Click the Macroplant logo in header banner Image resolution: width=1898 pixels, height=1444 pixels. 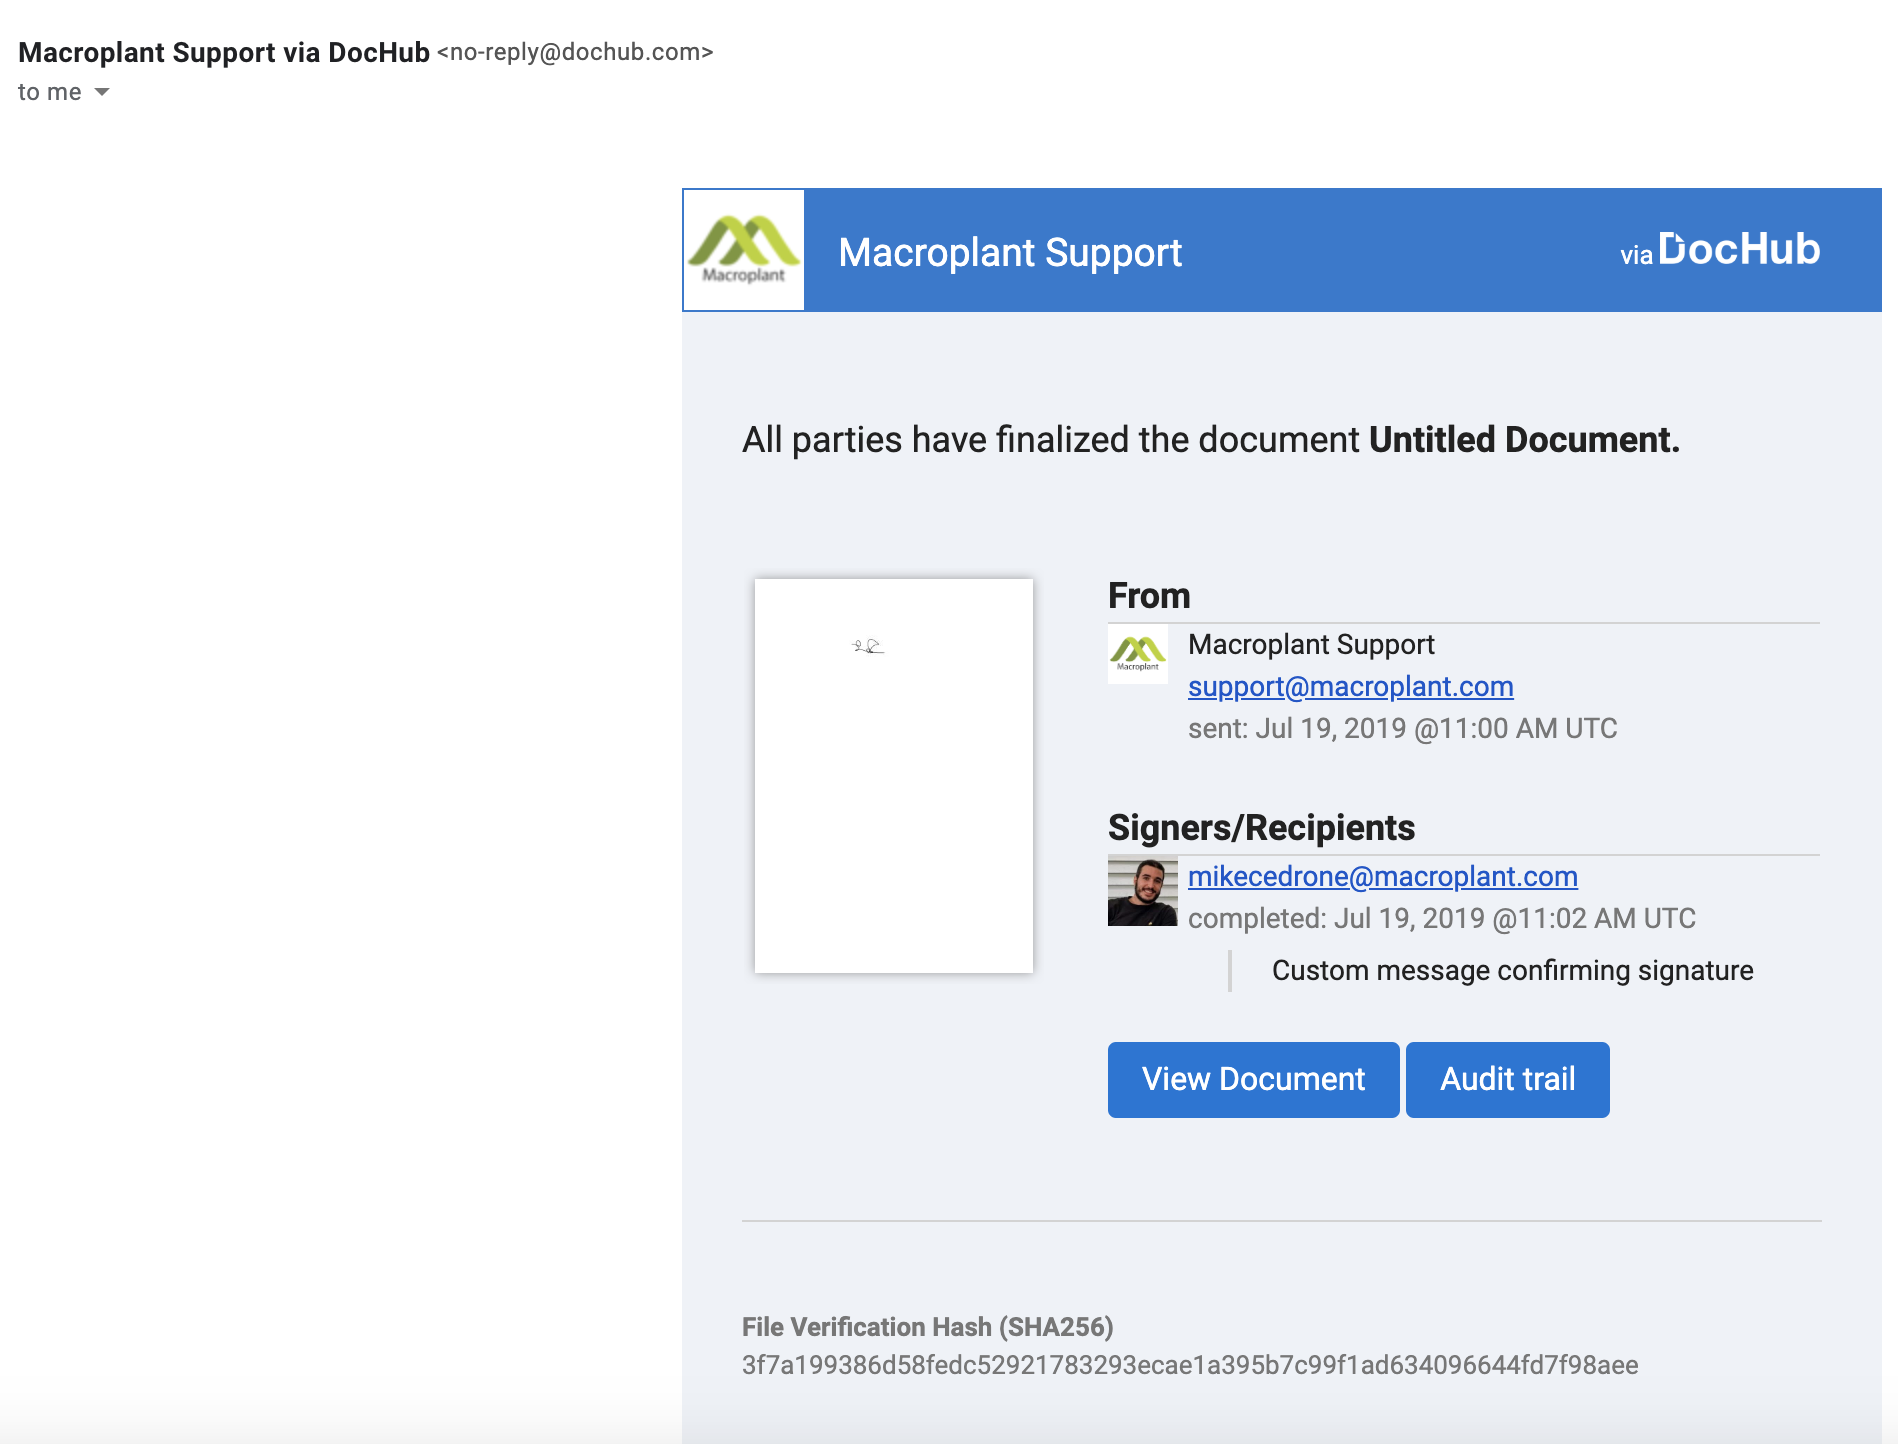pyautogui.click(x=743, y=250)
